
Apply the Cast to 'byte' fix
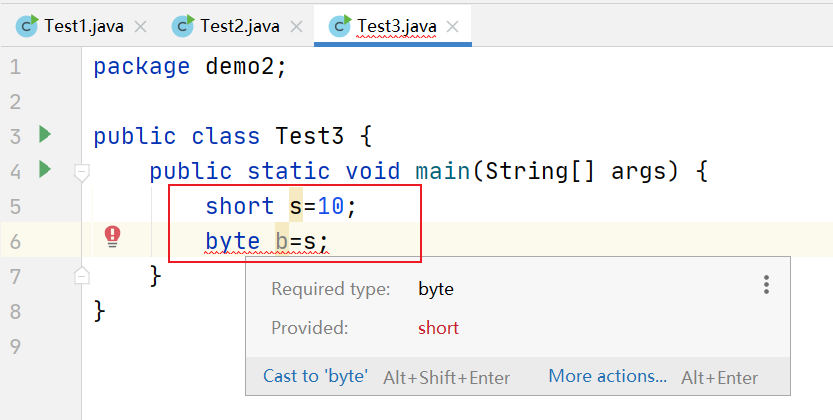[315, 376]
